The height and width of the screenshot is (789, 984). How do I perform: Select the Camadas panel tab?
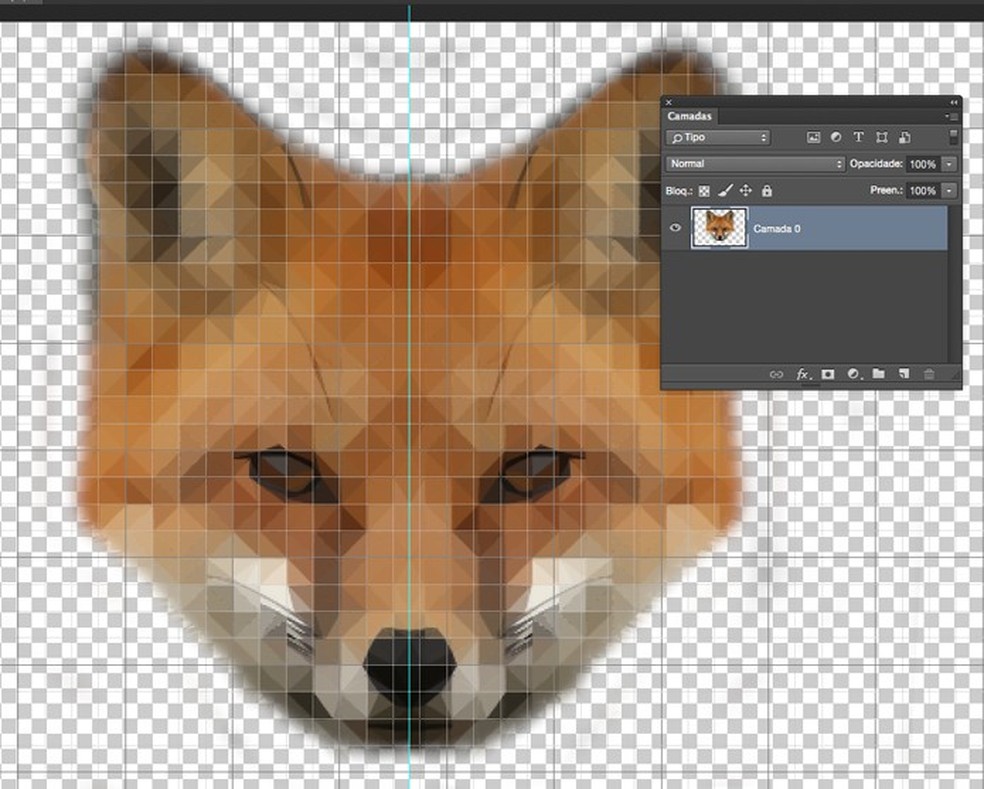tap(688, 117)
